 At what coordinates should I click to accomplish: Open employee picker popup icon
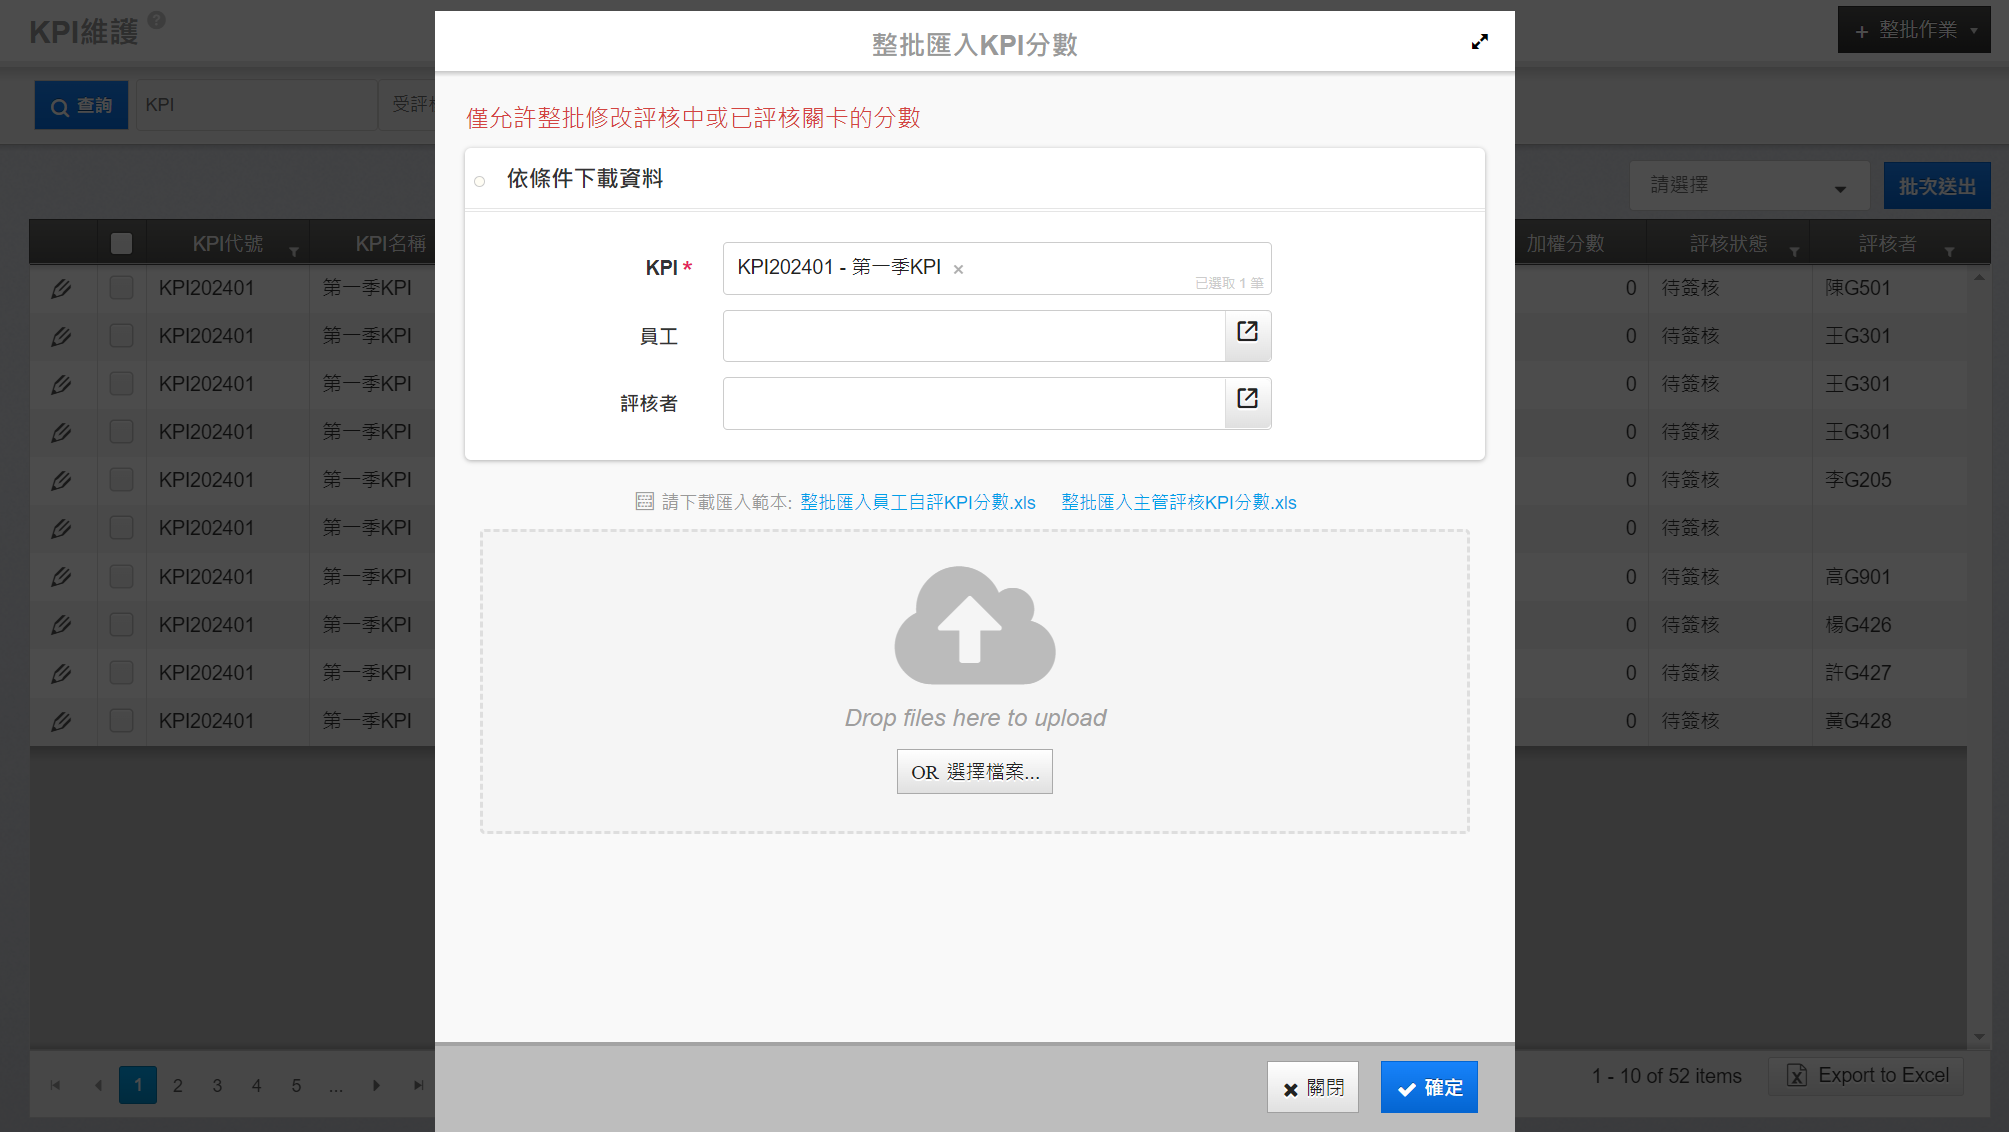[x=1247, y=334]
